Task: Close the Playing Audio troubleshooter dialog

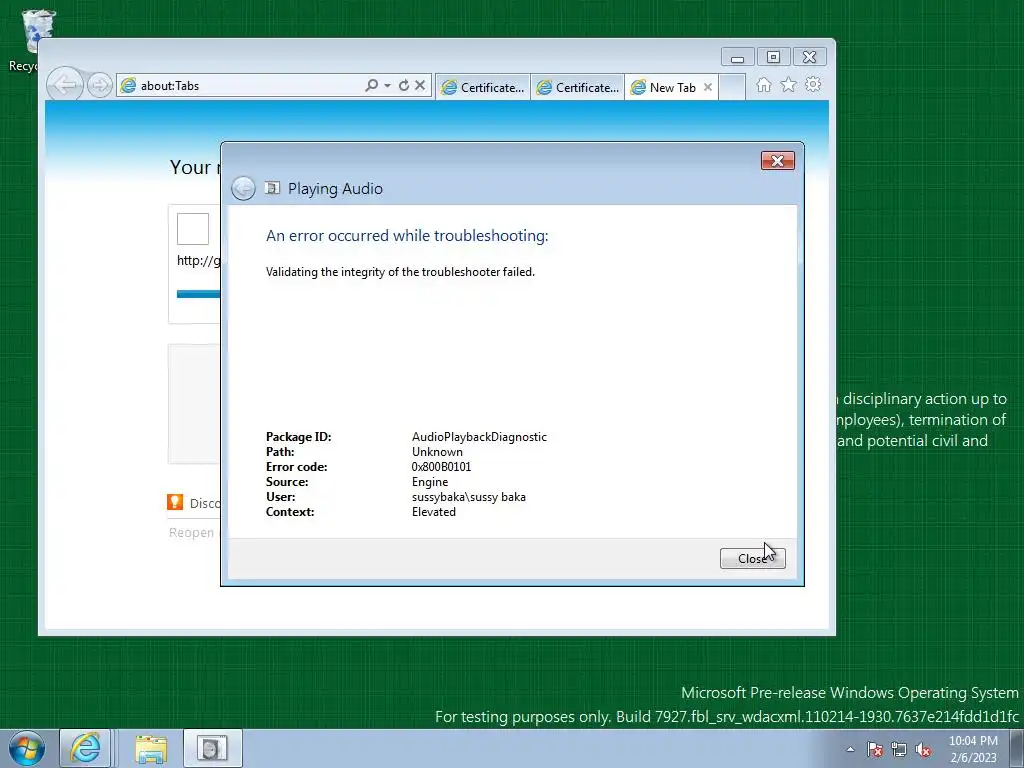Action: pyautogui.click(x=752, y=558)
